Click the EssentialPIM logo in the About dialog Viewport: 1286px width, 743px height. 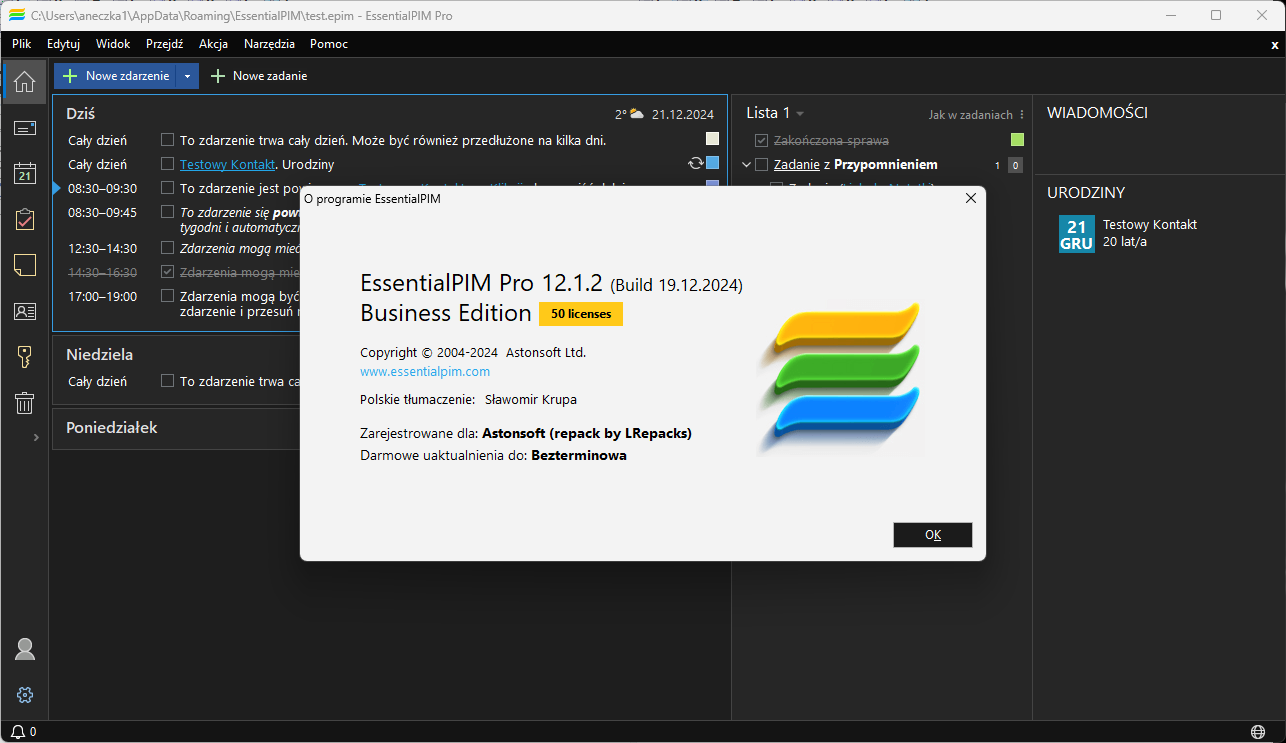pyautogui.click(x=838, y=377)
